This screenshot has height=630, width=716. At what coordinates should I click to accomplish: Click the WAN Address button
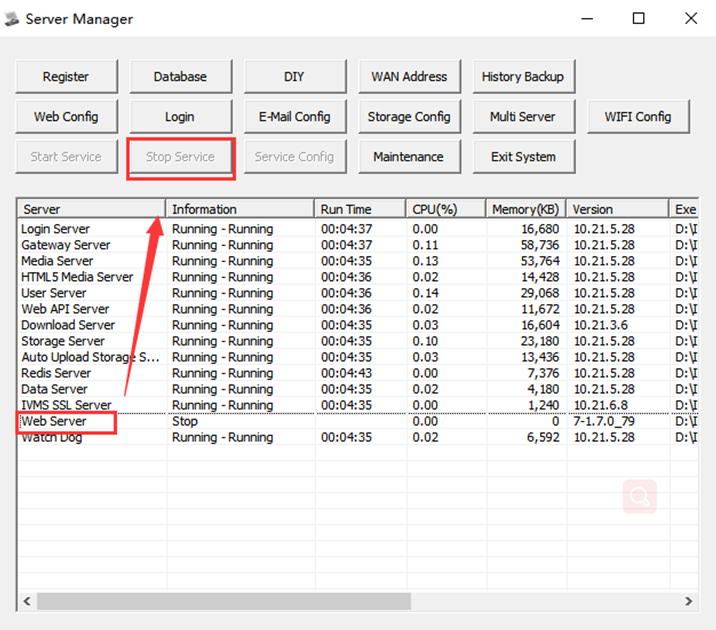coord(409,77)
